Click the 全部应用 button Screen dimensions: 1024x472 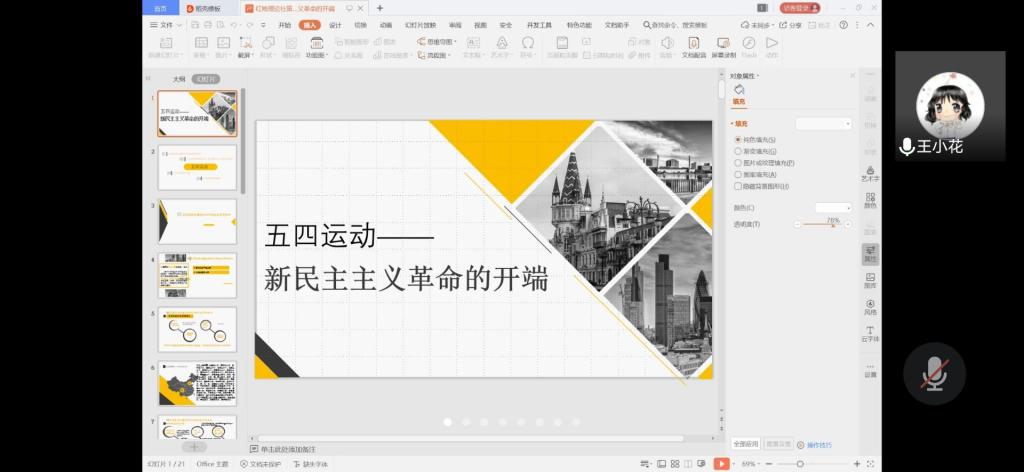coord(746,444)
